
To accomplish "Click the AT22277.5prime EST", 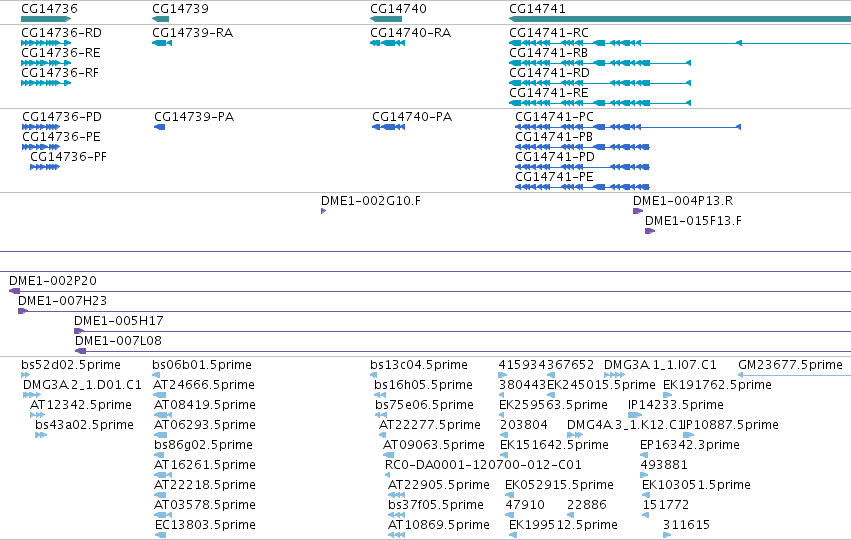I will click(x=430, y=425).
